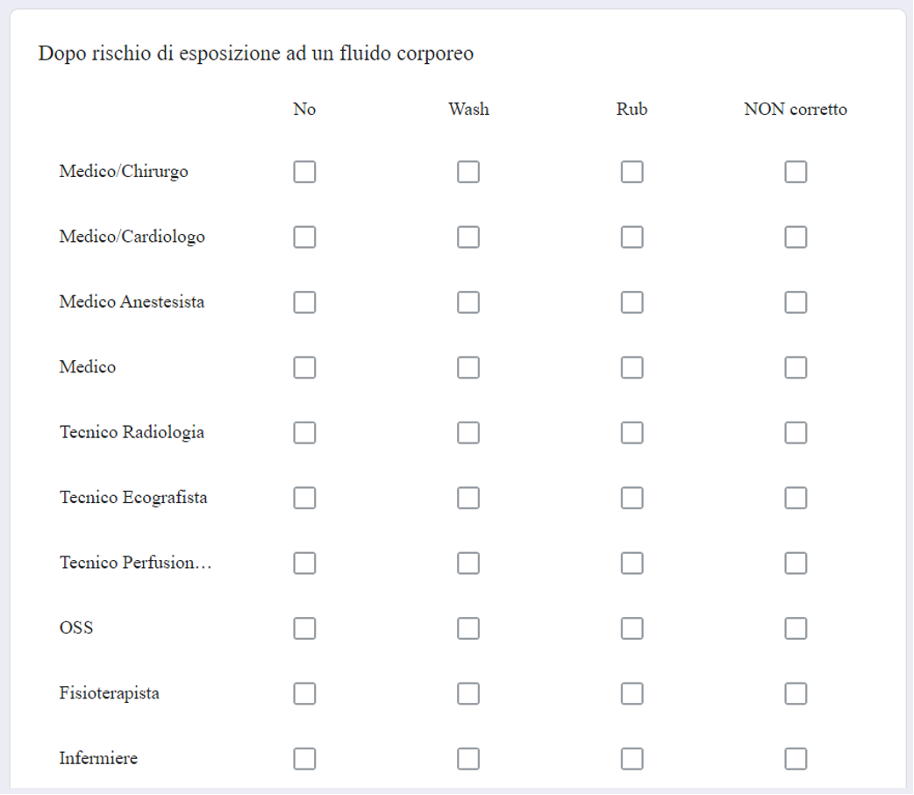Check NON corretto for Medico/Chirurgo
The image size is (914, 795).
click(x=796, y=172)
